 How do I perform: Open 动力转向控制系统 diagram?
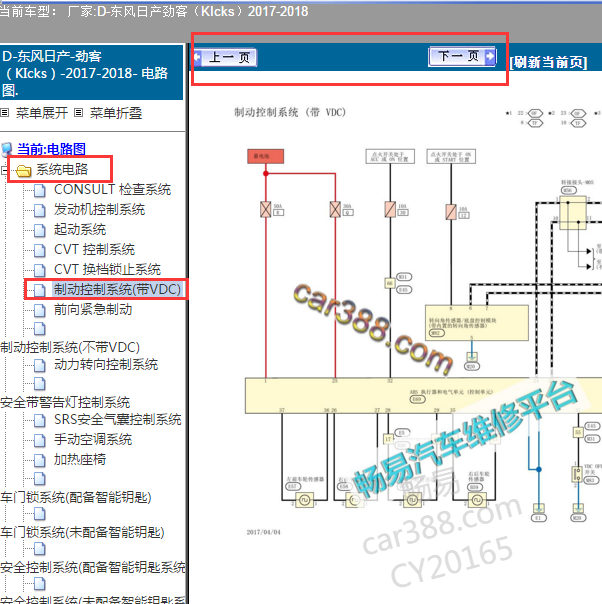click(106, 364)
